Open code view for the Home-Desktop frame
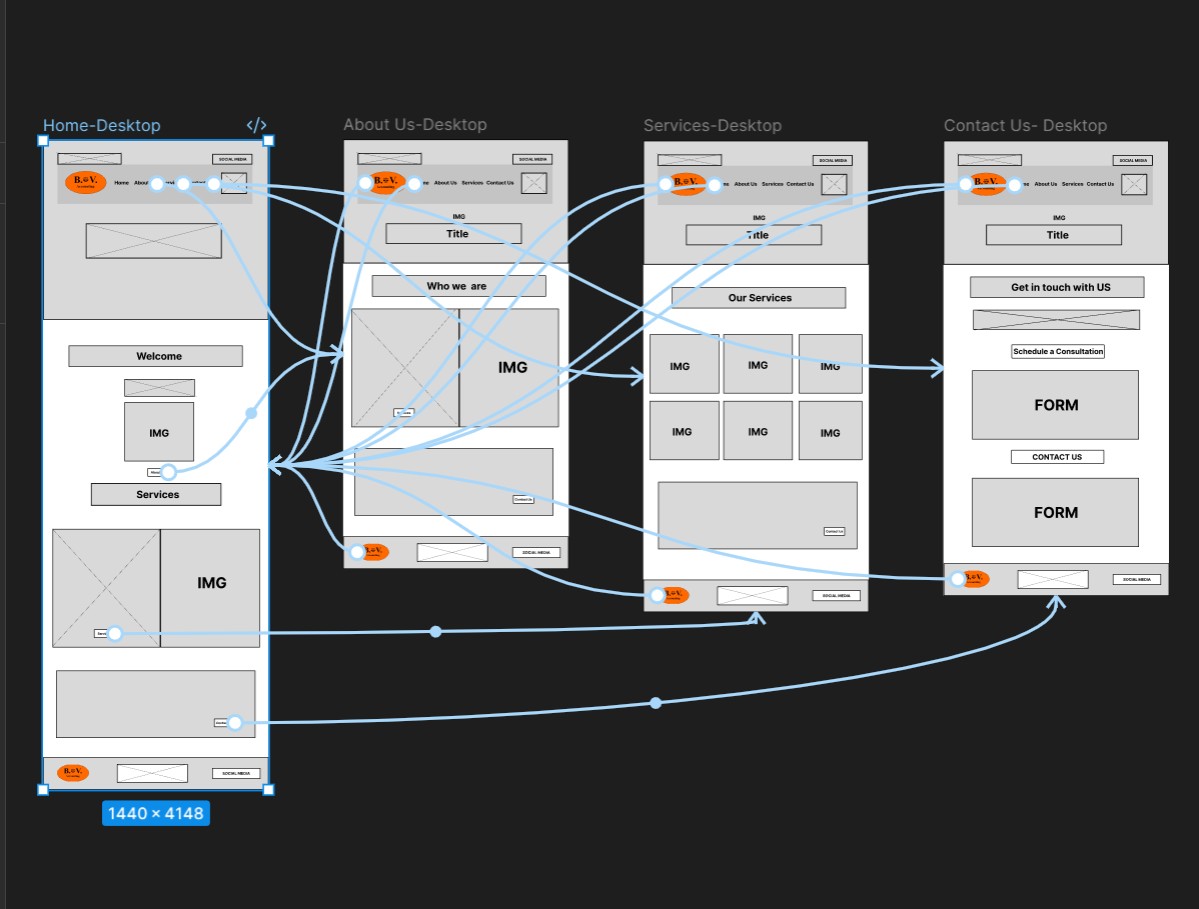The height and width of the screenshot is (909, 1199). pos(256,125)
